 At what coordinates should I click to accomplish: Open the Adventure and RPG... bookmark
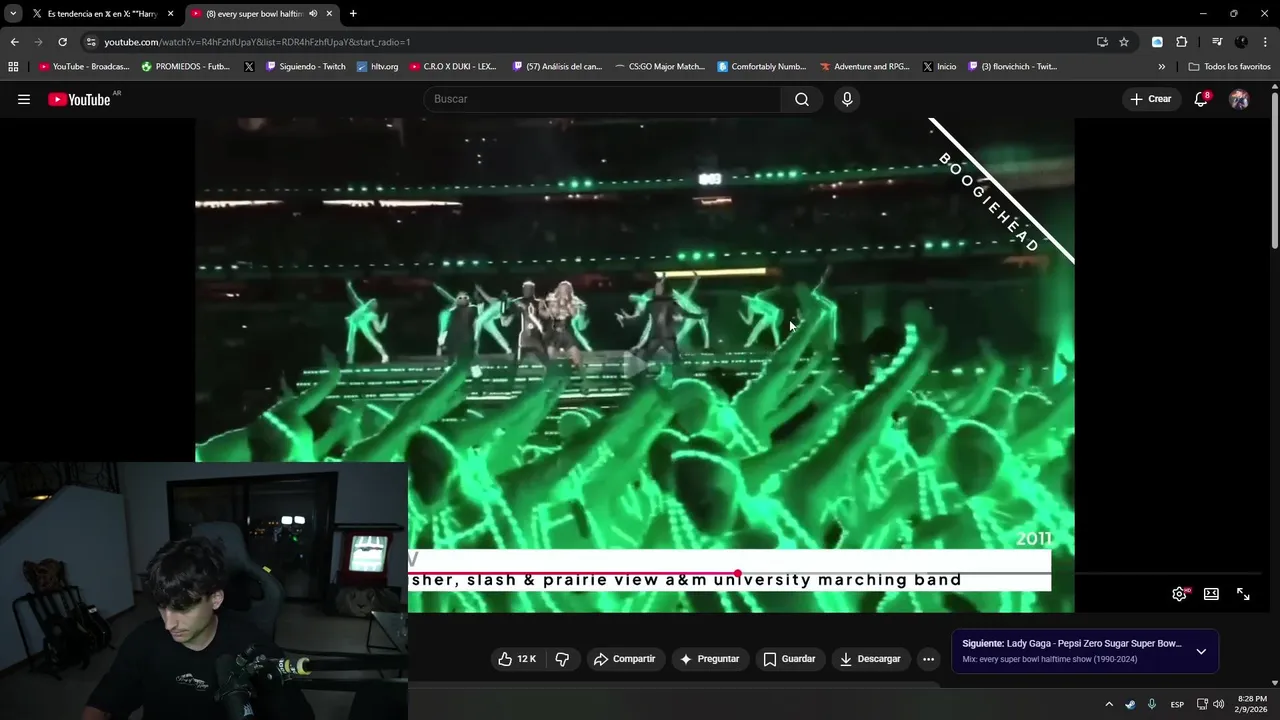tap(865, 67)
